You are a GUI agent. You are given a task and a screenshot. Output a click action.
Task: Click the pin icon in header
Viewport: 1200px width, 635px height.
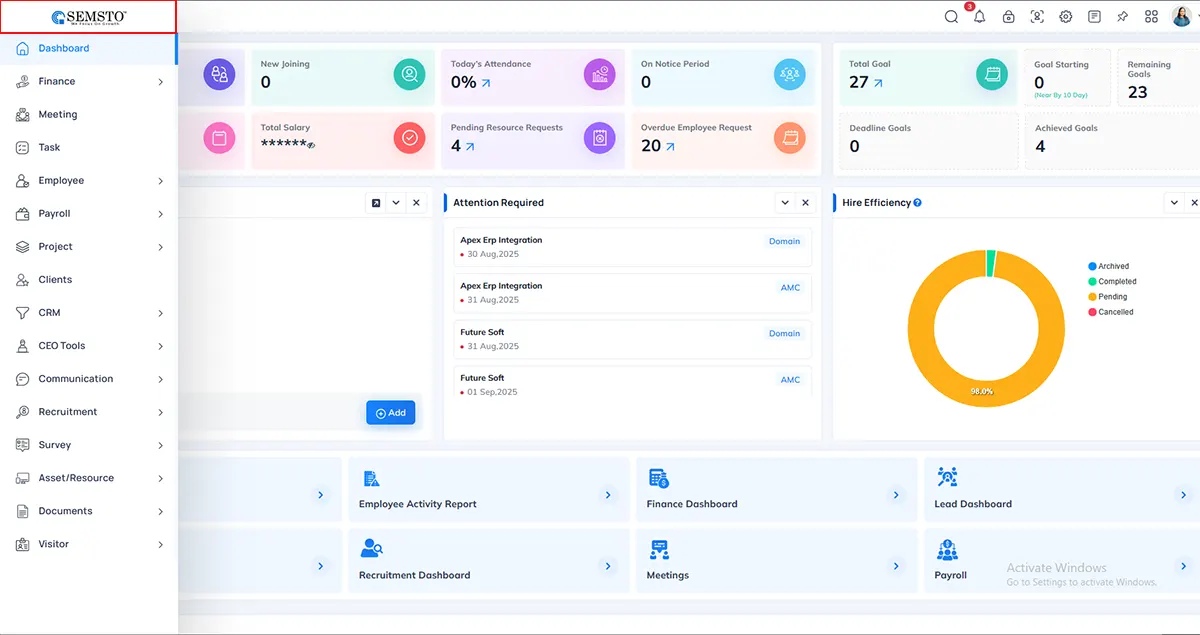coord(1123,17)
